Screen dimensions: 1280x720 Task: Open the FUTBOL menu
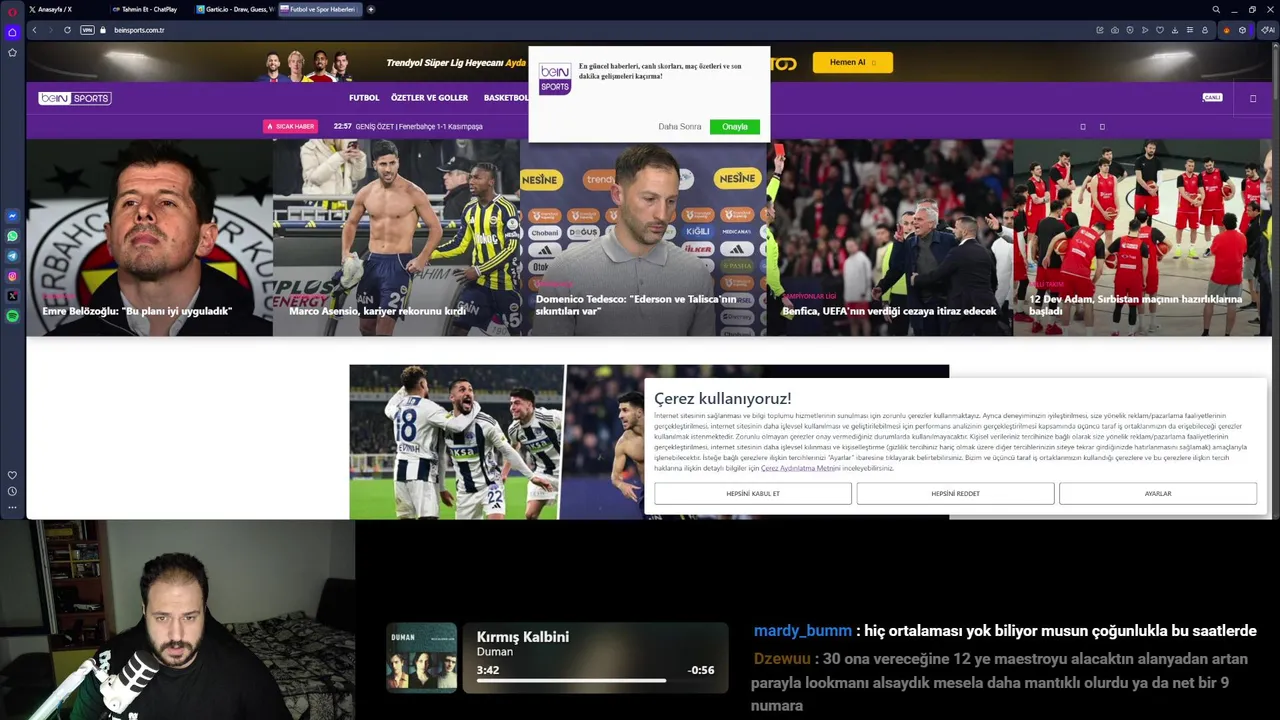point(364,98)
